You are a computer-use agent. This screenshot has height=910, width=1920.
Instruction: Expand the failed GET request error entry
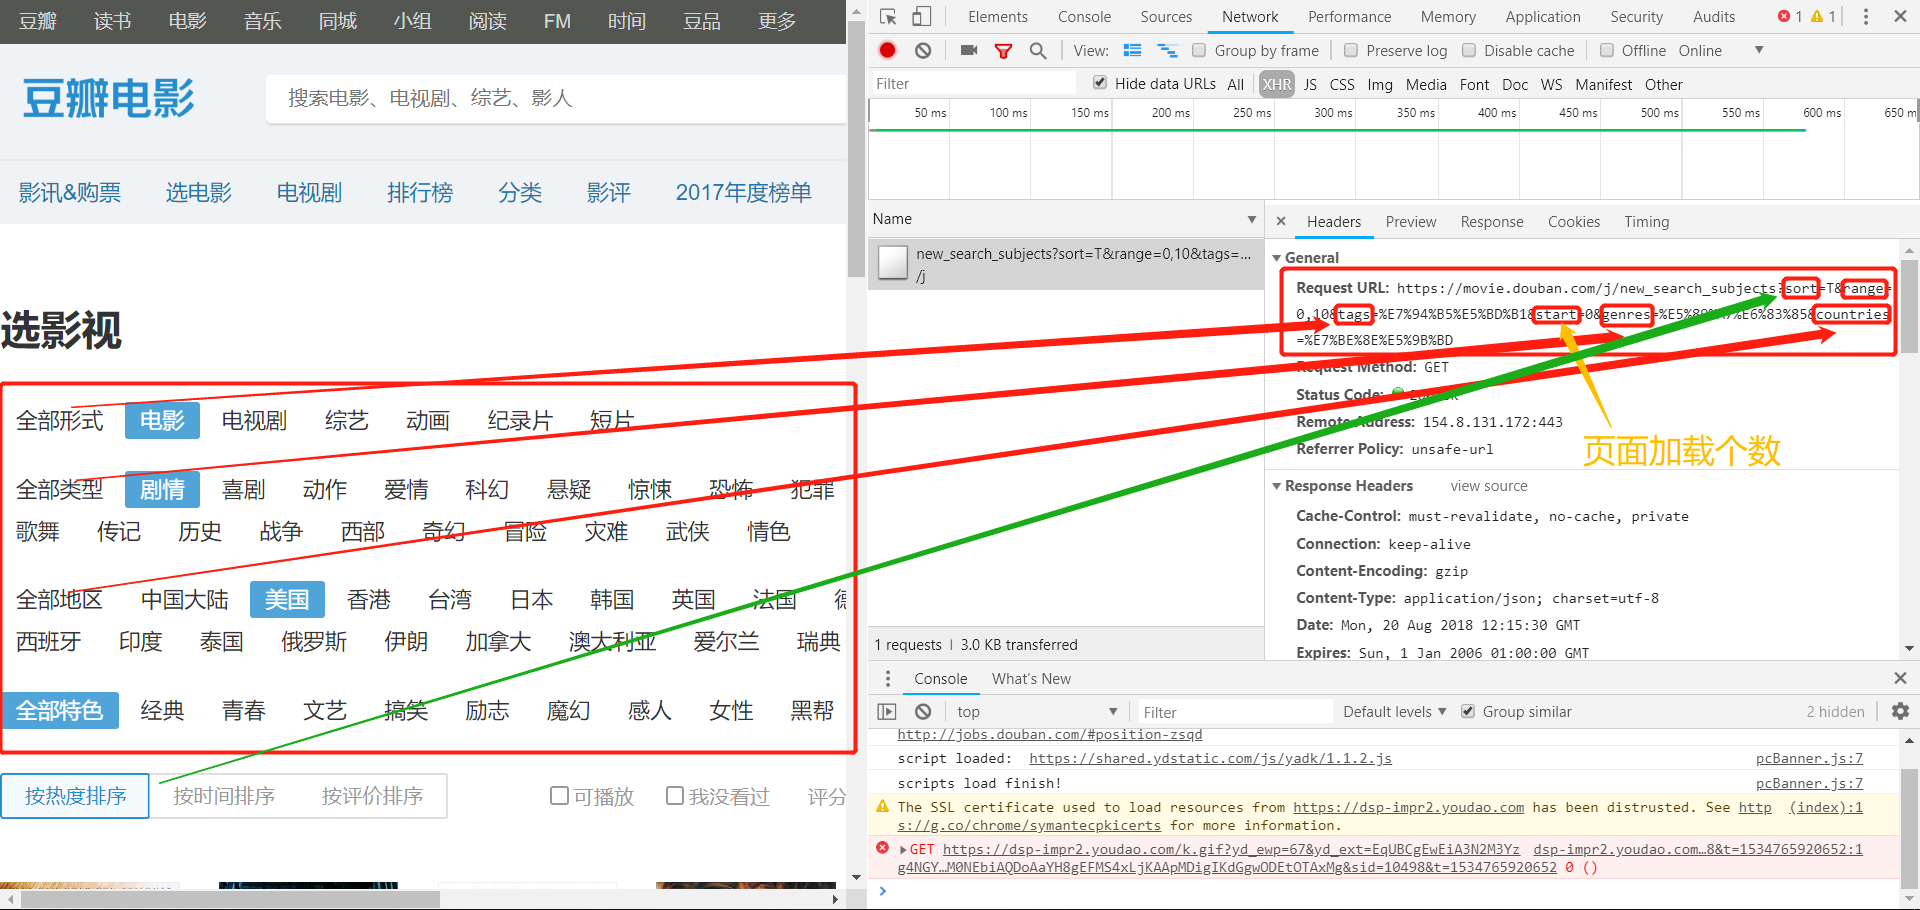(904, 850)
